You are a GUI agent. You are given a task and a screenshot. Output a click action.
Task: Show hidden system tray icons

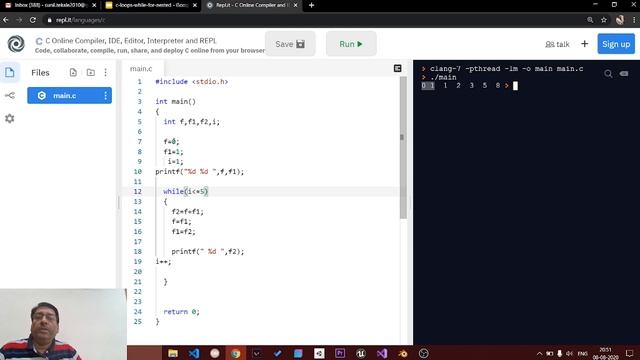coord(540,353)
